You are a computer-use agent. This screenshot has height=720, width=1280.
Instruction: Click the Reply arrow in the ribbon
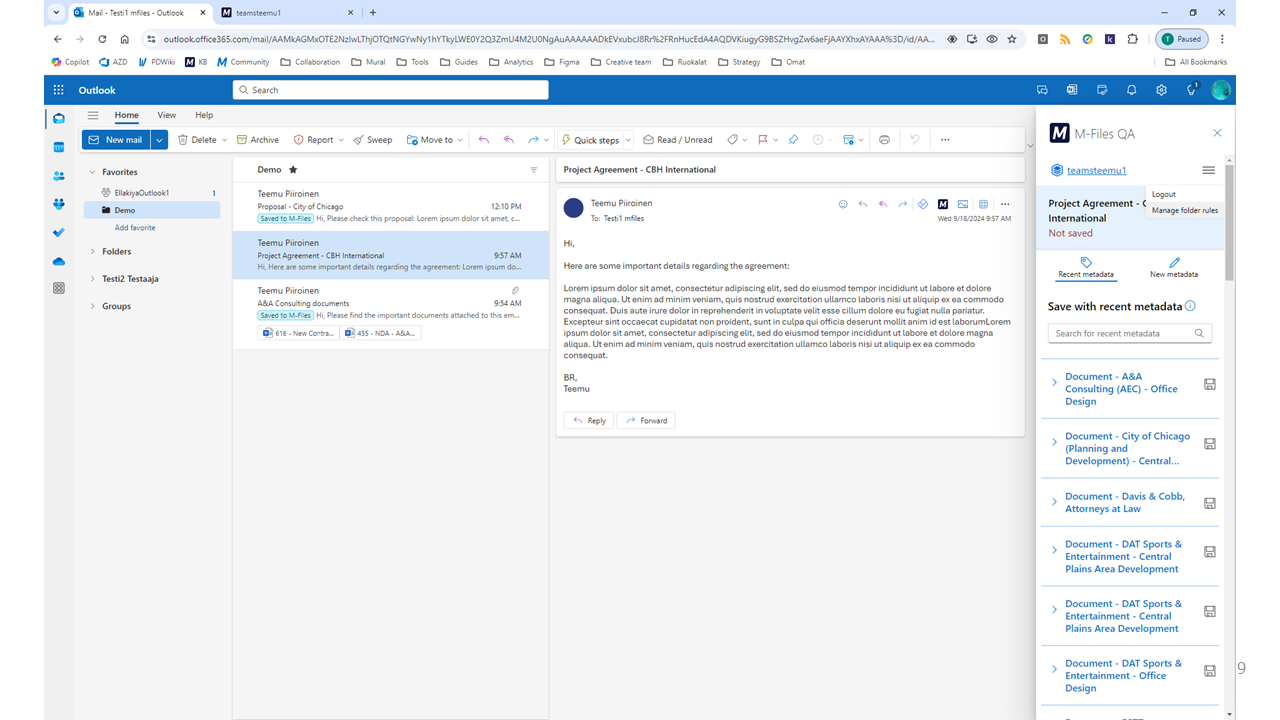click(x=484, y=140)
